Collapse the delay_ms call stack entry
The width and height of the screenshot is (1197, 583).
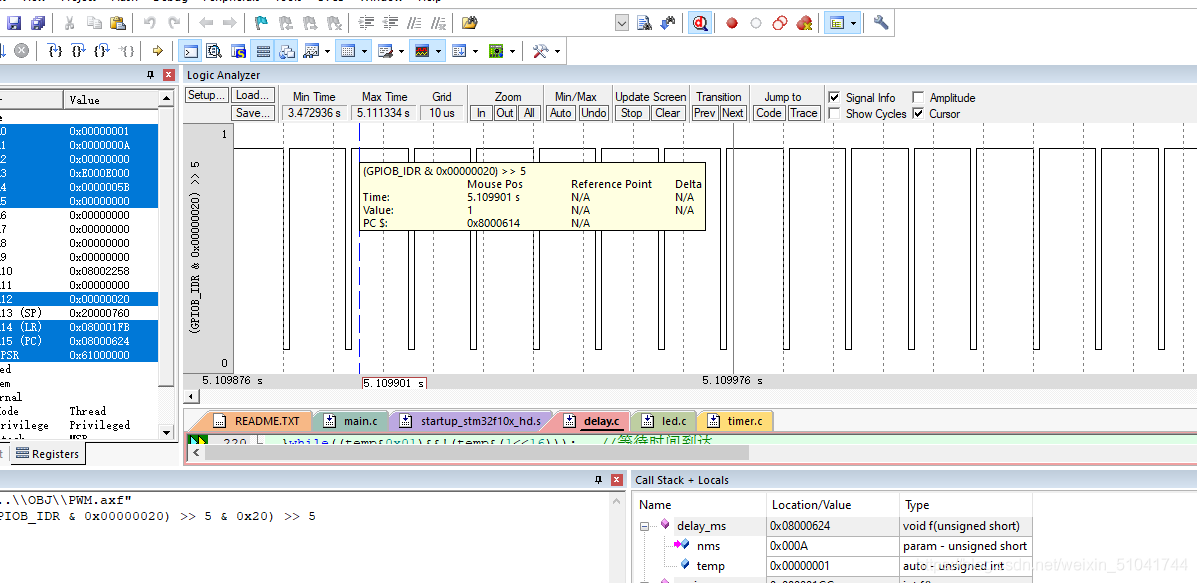[x=644, y=526]
